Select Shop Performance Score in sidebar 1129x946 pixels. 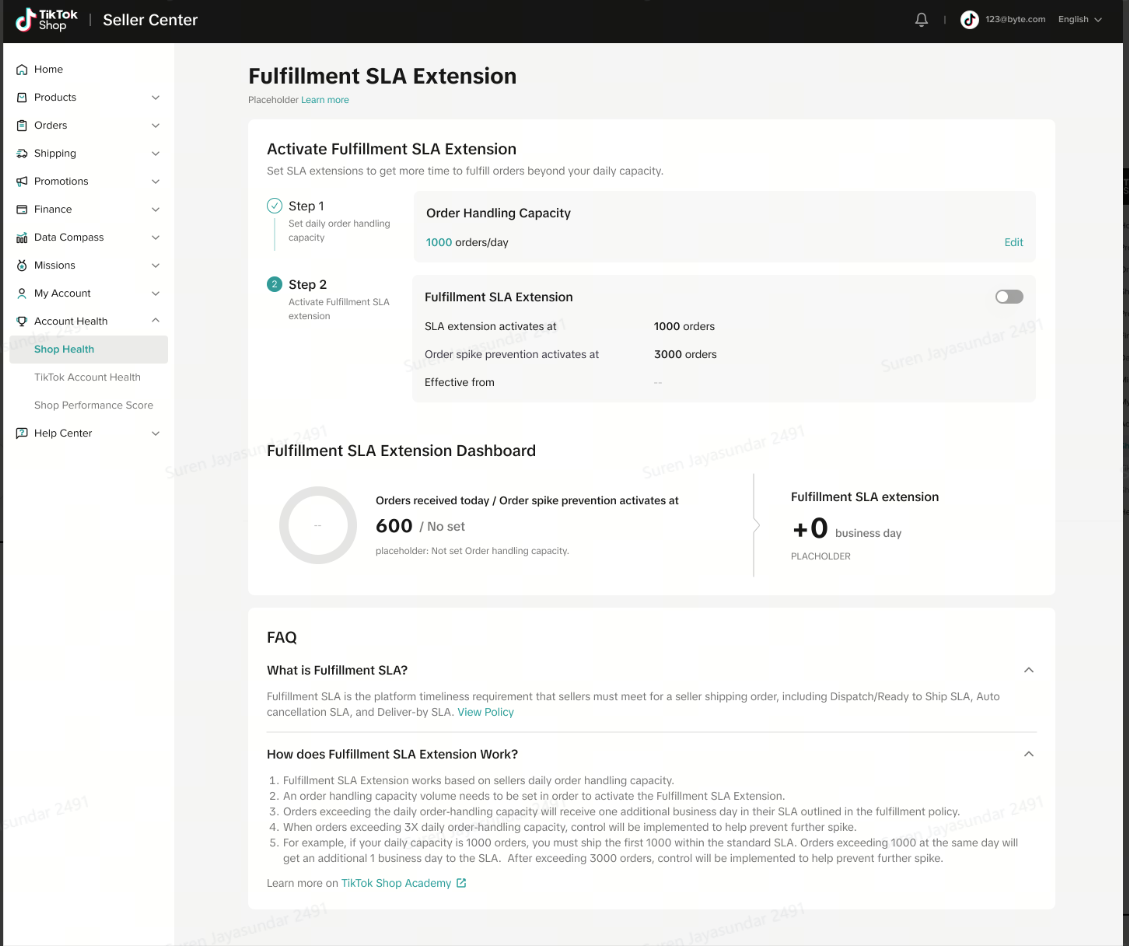pyautogui.click(x=93, y=406)
